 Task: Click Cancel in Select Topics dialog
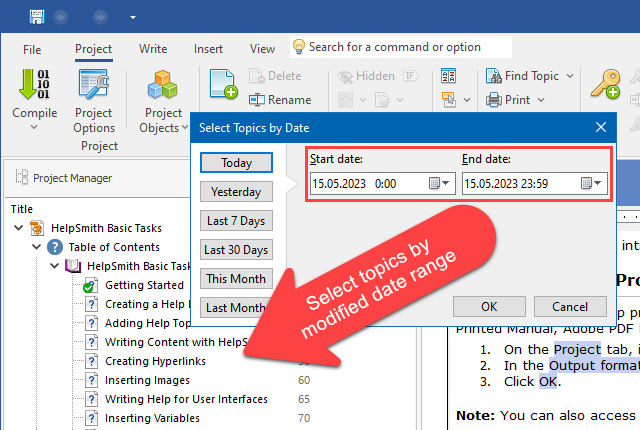click(x=570, y=306)
